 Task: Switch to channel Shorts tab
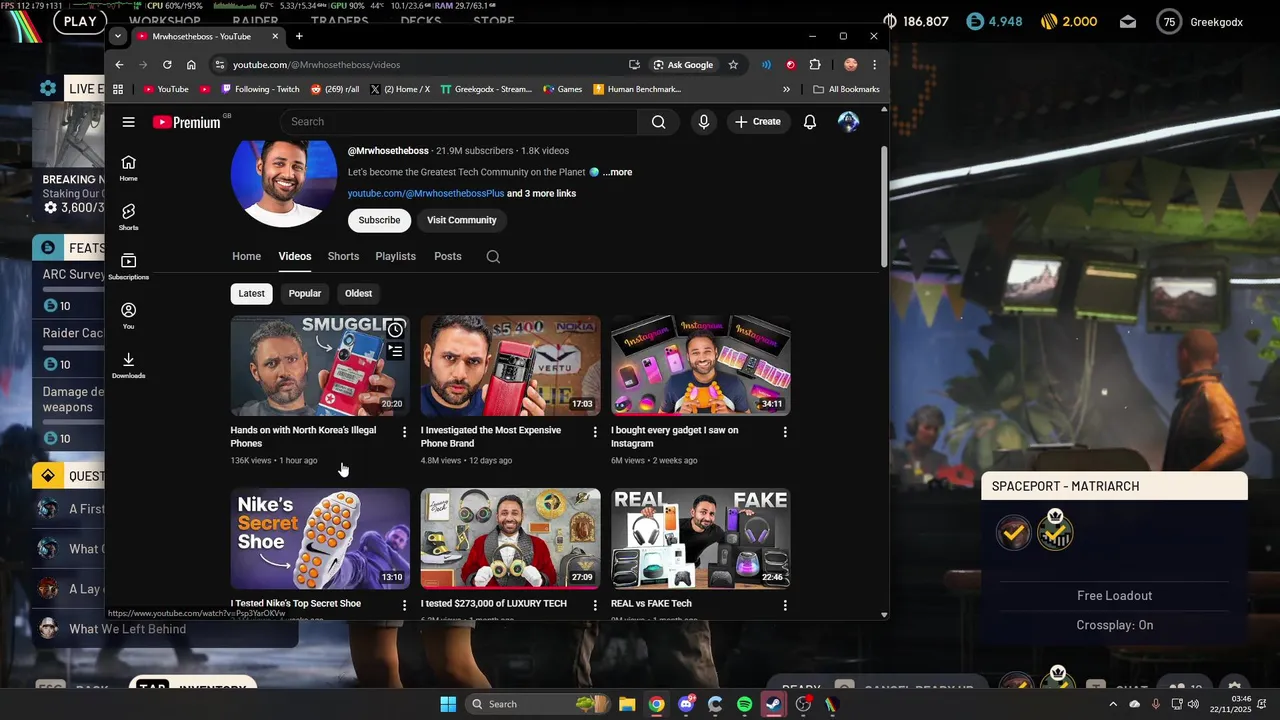(x=343, y=256)
